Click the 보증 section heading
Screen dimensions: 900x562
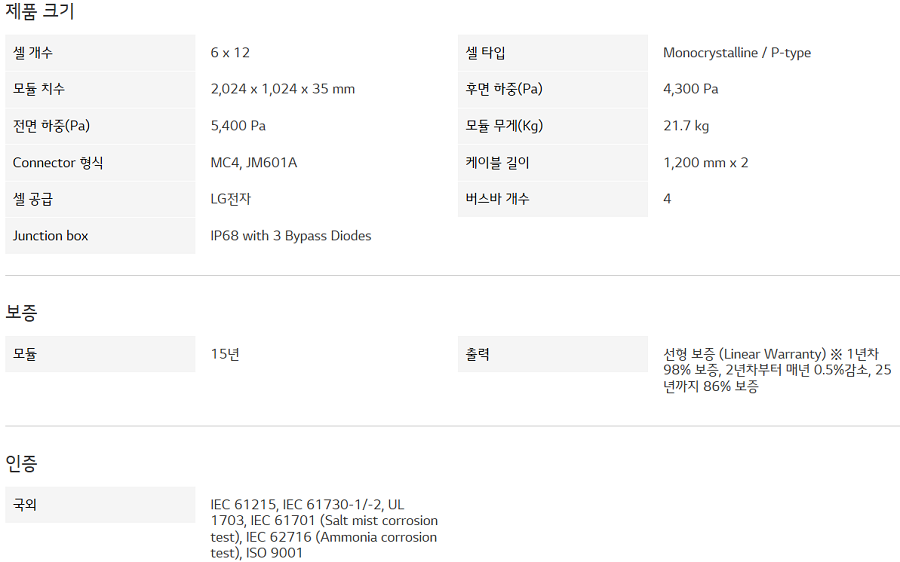21,312
